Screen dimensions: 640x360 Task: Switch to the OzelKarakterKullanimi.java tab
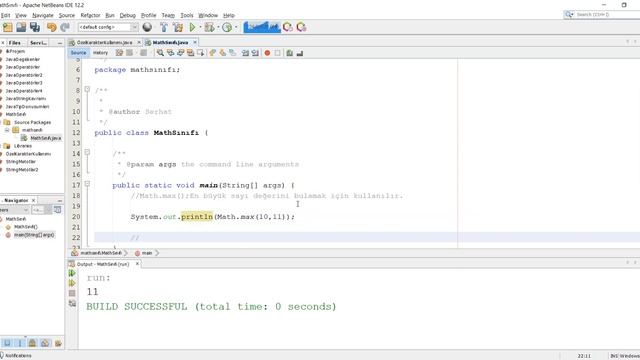click(x=104, y=42)
